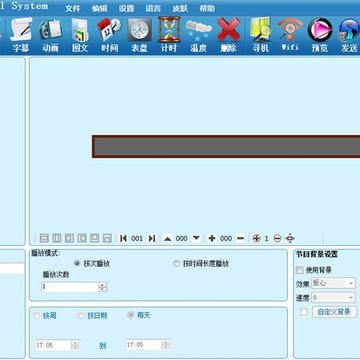360x360 pixels.
Task: Click the move/center crosshair icon
Action: [290, 238]
